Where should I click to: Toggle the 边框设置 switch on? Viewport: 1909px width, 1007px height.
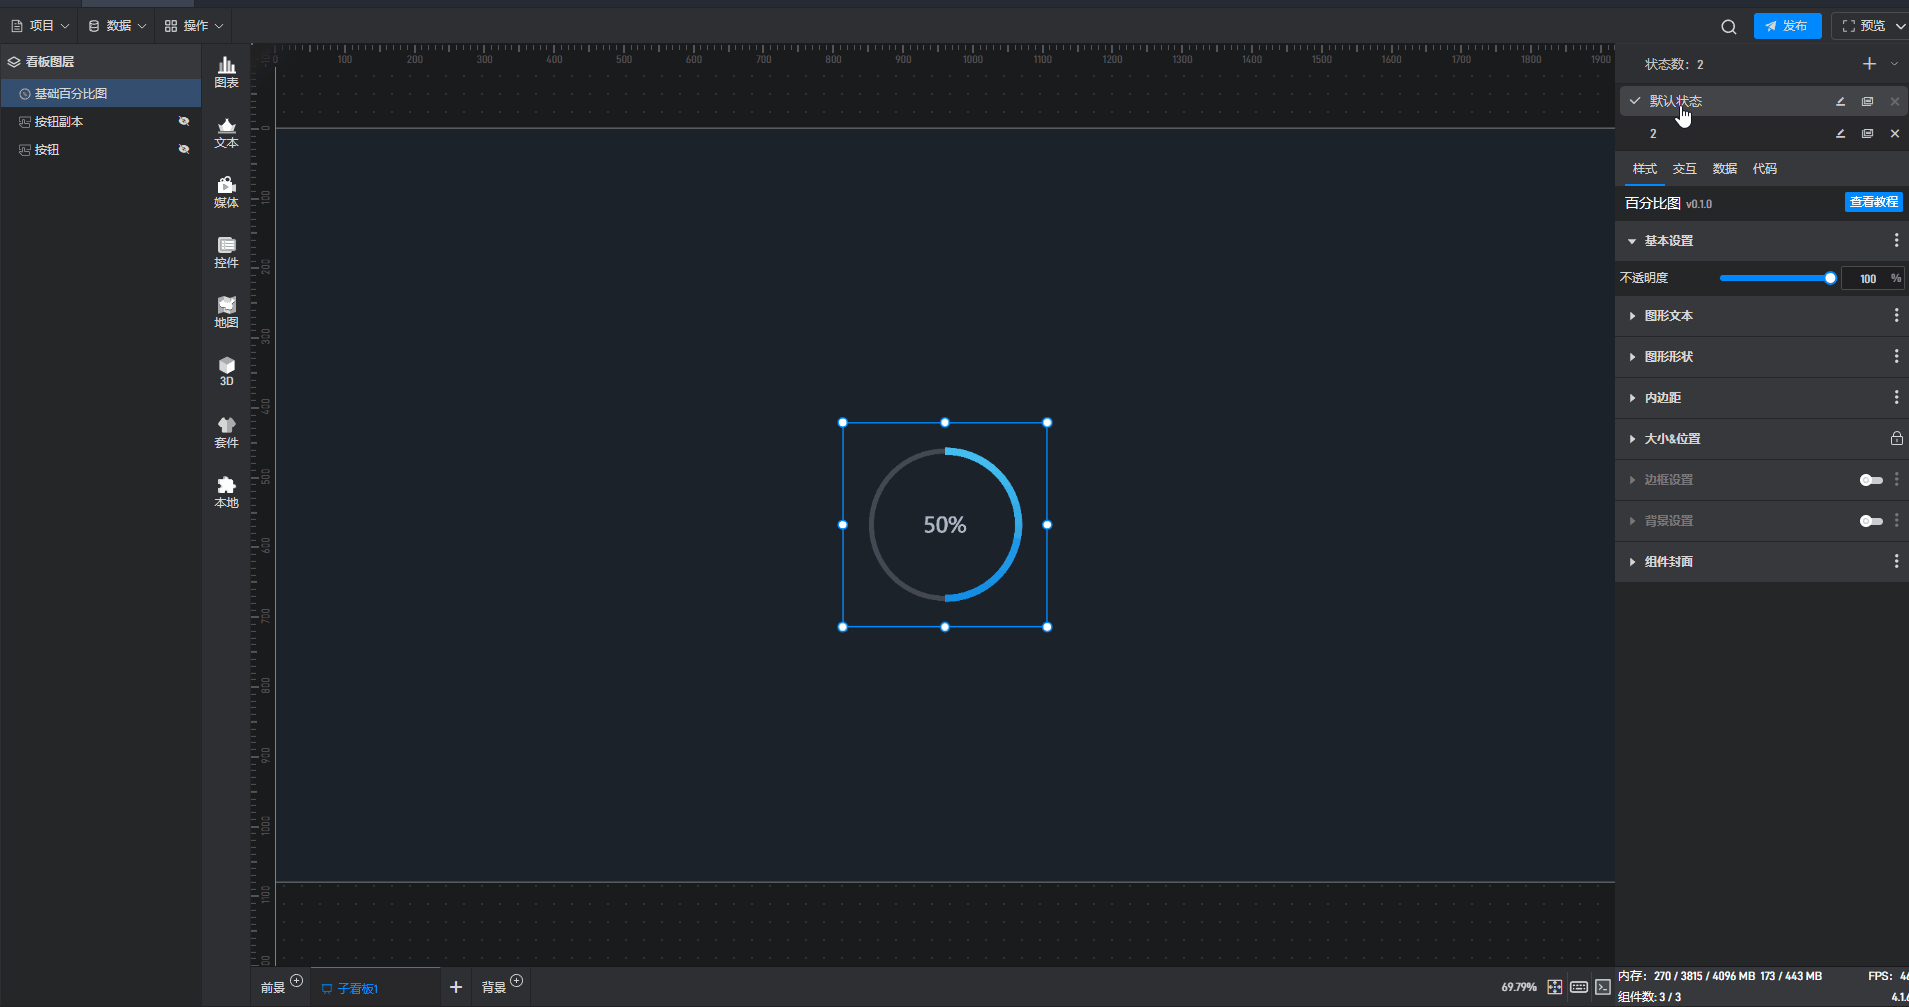point(1870,480)
